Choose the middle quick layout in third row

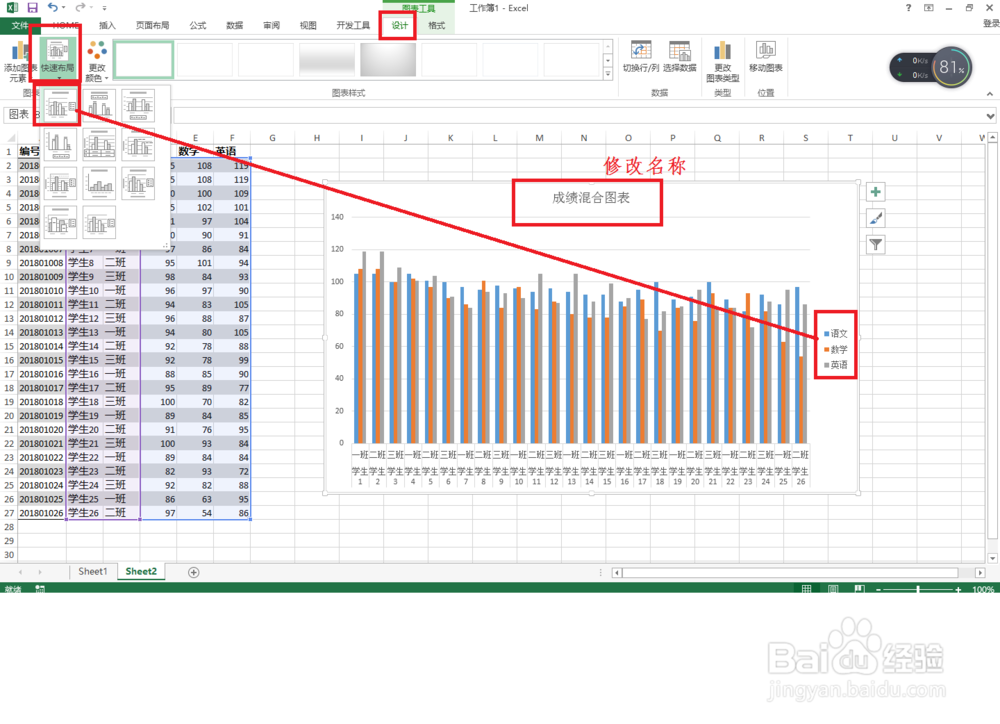point(99,184)
